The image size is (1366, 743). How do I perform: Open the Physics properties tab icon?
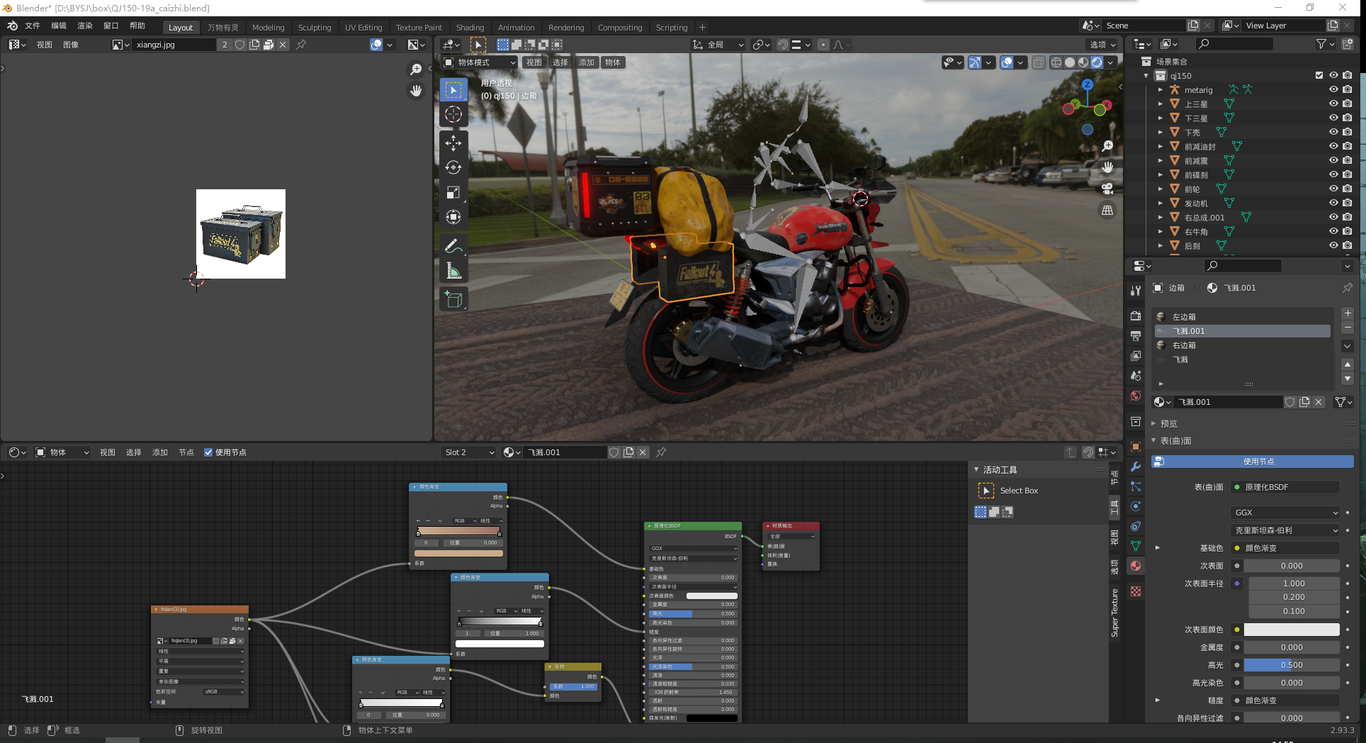1135,506
